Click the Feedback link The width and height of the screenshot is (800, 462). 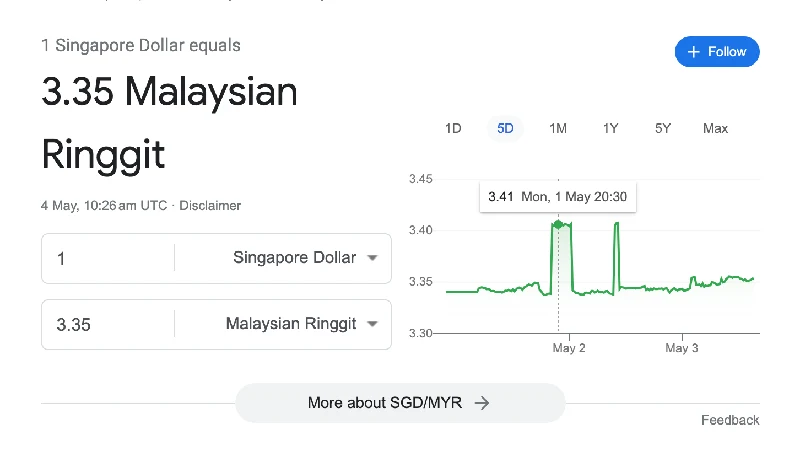click(x=730, y=420)
